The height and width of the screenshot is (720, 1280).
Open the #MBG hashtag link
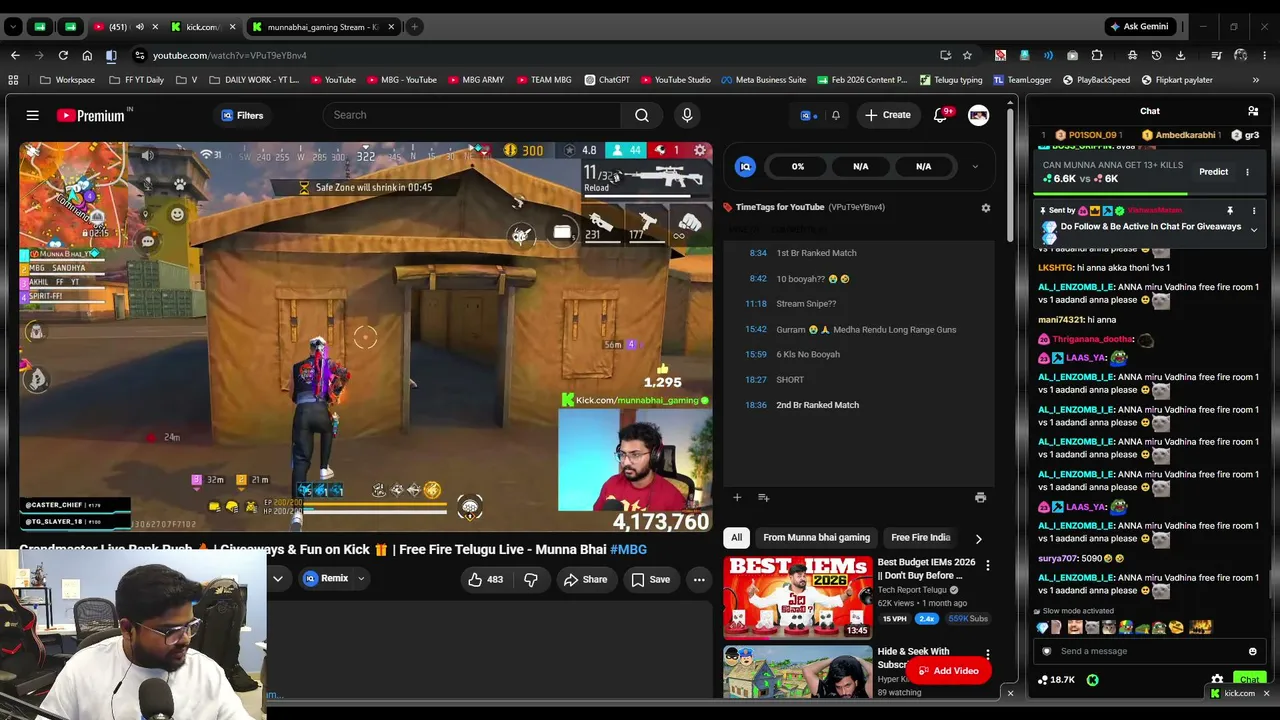[628, 549]
